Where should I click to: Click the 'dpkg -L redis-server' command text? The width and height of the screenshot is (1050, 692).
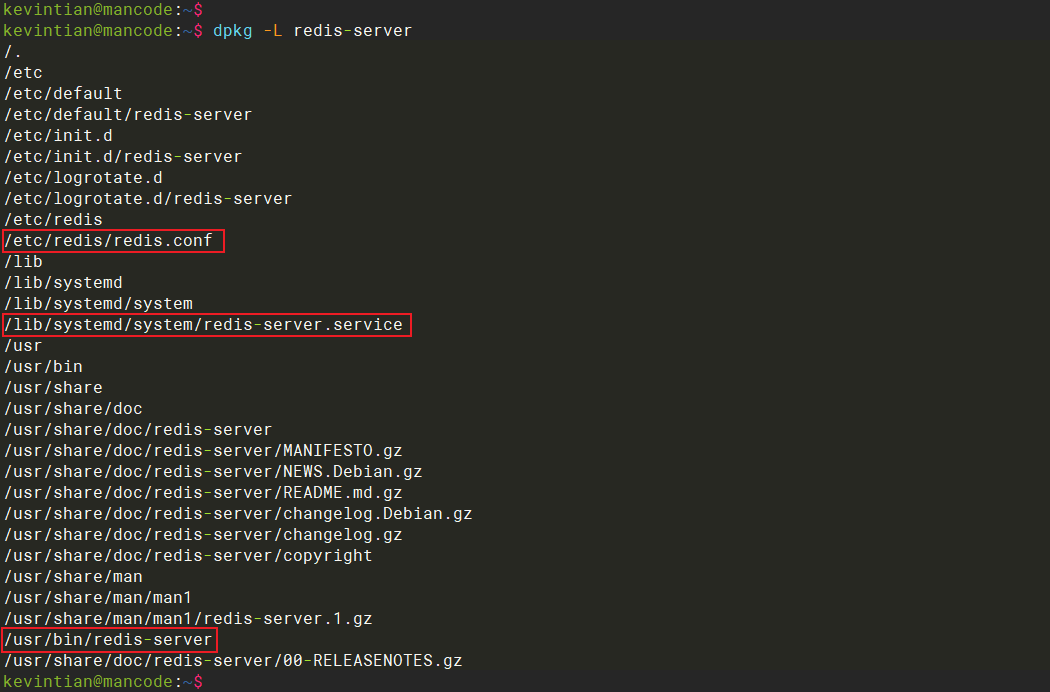pyautogui.click(x=312, y=31)
